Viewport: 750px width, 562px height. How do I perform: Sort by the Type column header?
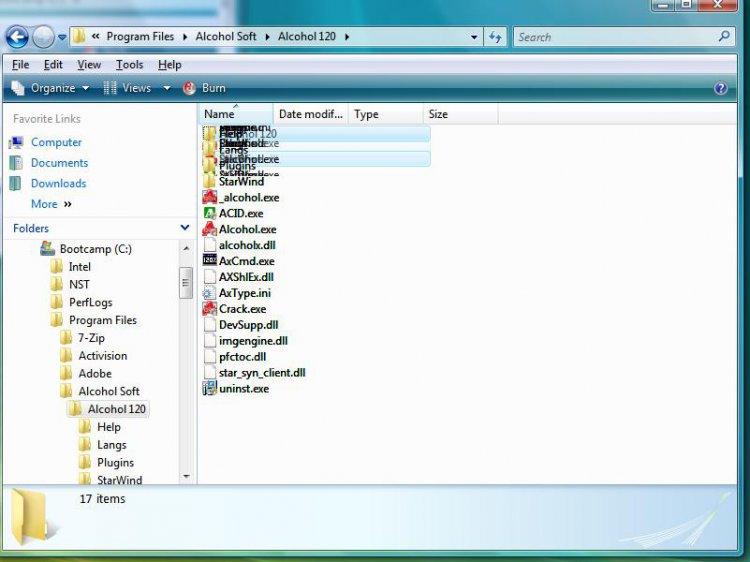click(x=386, y=114)
